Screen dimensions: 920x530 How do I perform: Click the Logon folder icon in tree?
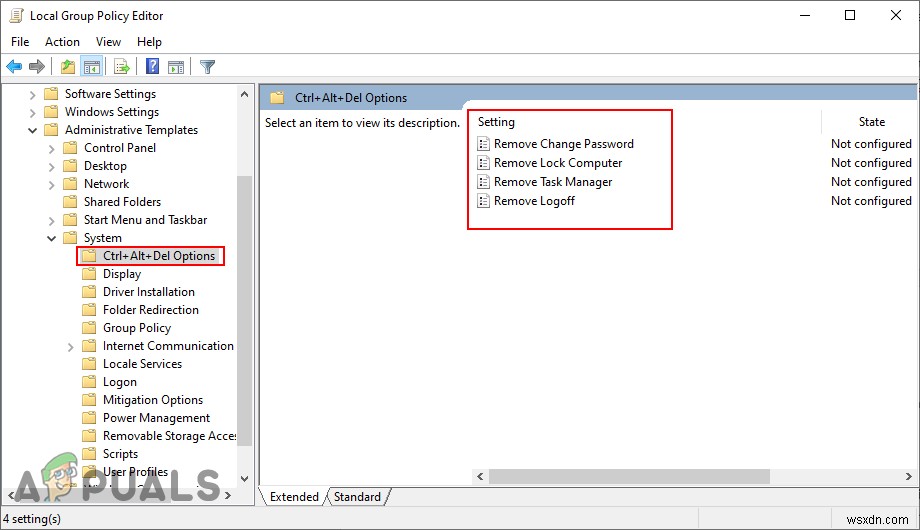coord(89,382)
